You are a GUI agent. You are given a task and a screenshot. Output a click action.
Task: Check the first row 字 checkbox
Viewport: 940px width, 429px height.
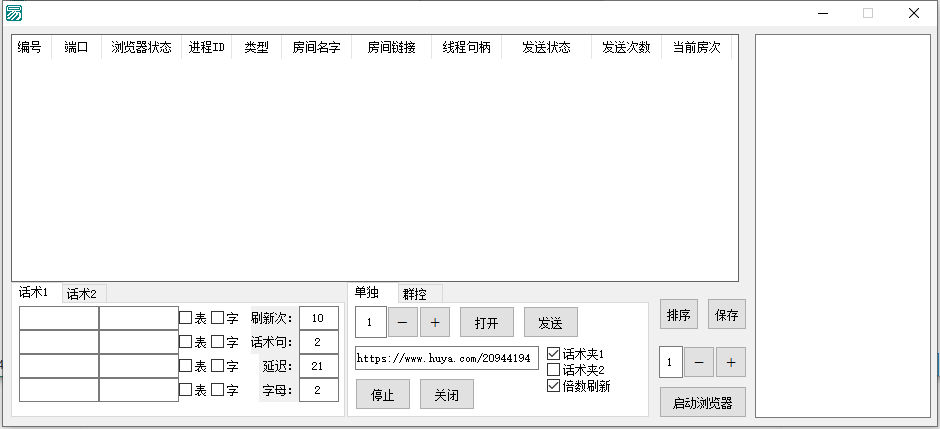[218, 318]
